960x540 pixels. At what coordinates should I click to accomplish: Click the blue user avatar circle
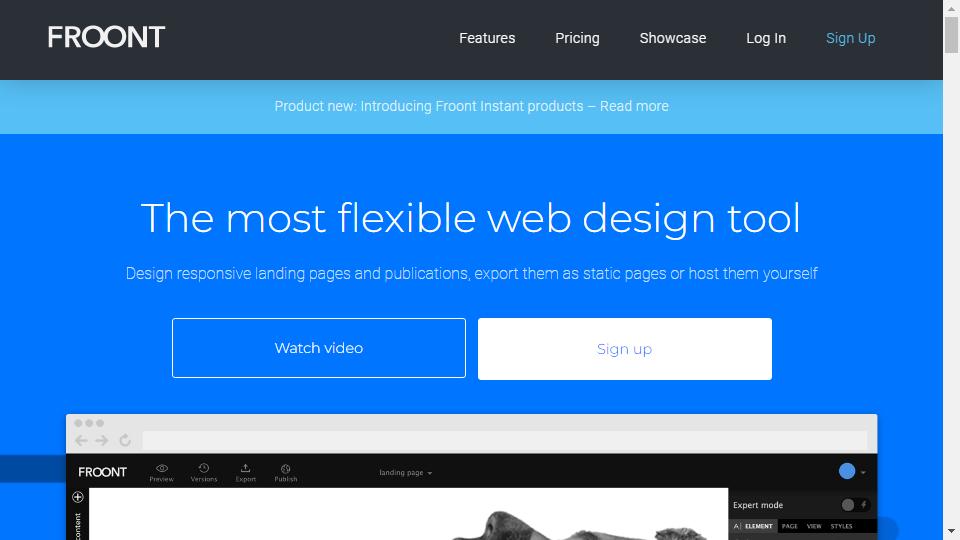(x=847, y=471)
